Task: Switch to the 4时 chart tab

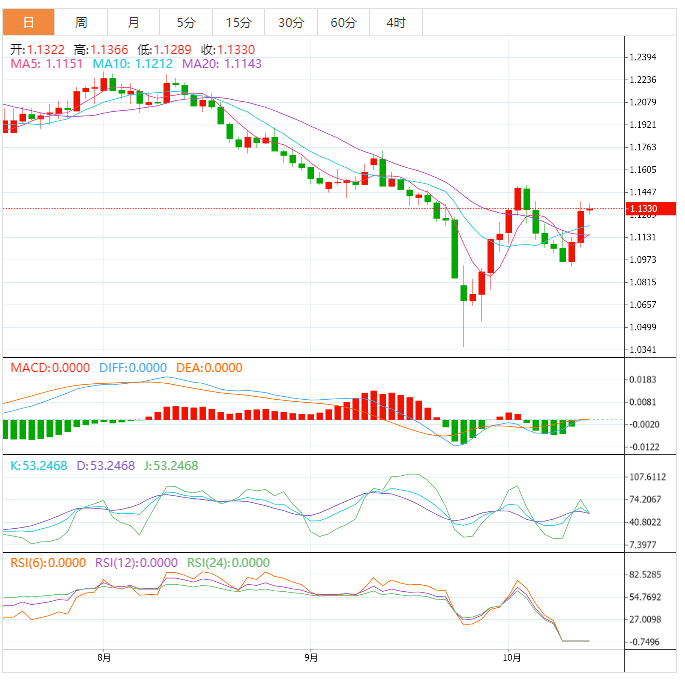Action: click(x=395, y=22)
